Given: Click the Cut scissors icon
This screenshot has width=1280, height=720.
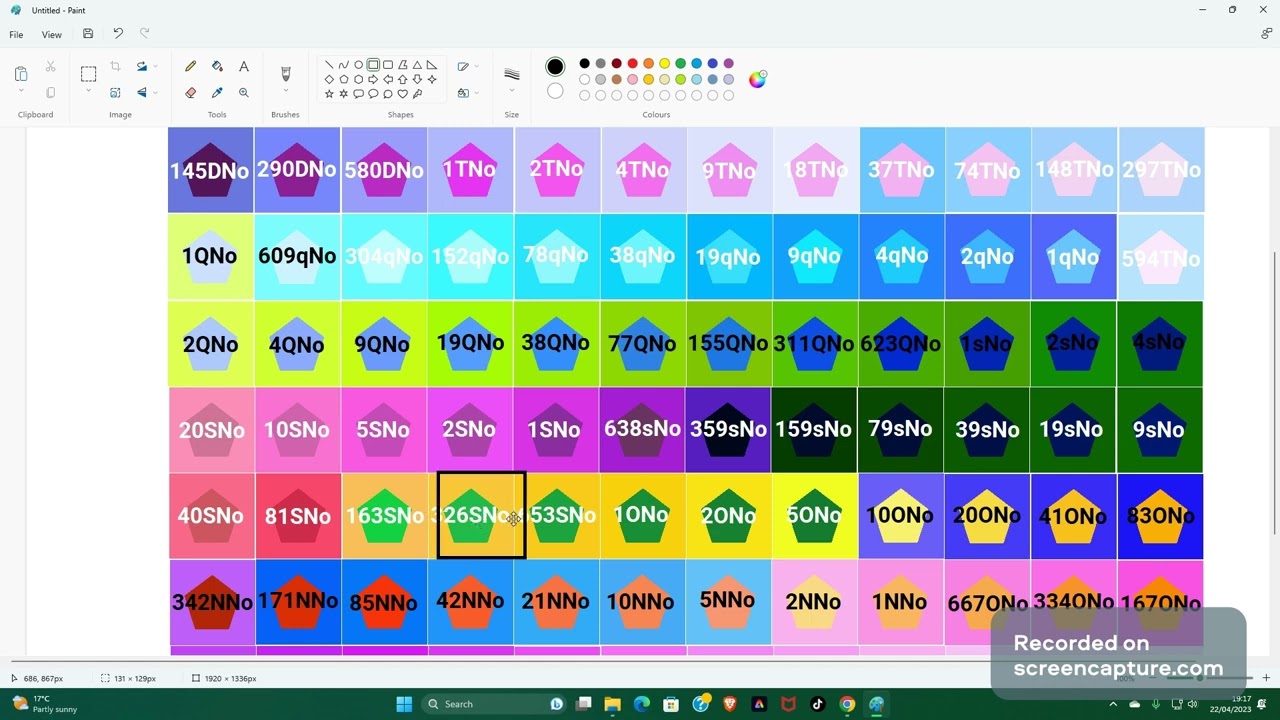Looking at the screenshot, I should (x=50, y=67).
